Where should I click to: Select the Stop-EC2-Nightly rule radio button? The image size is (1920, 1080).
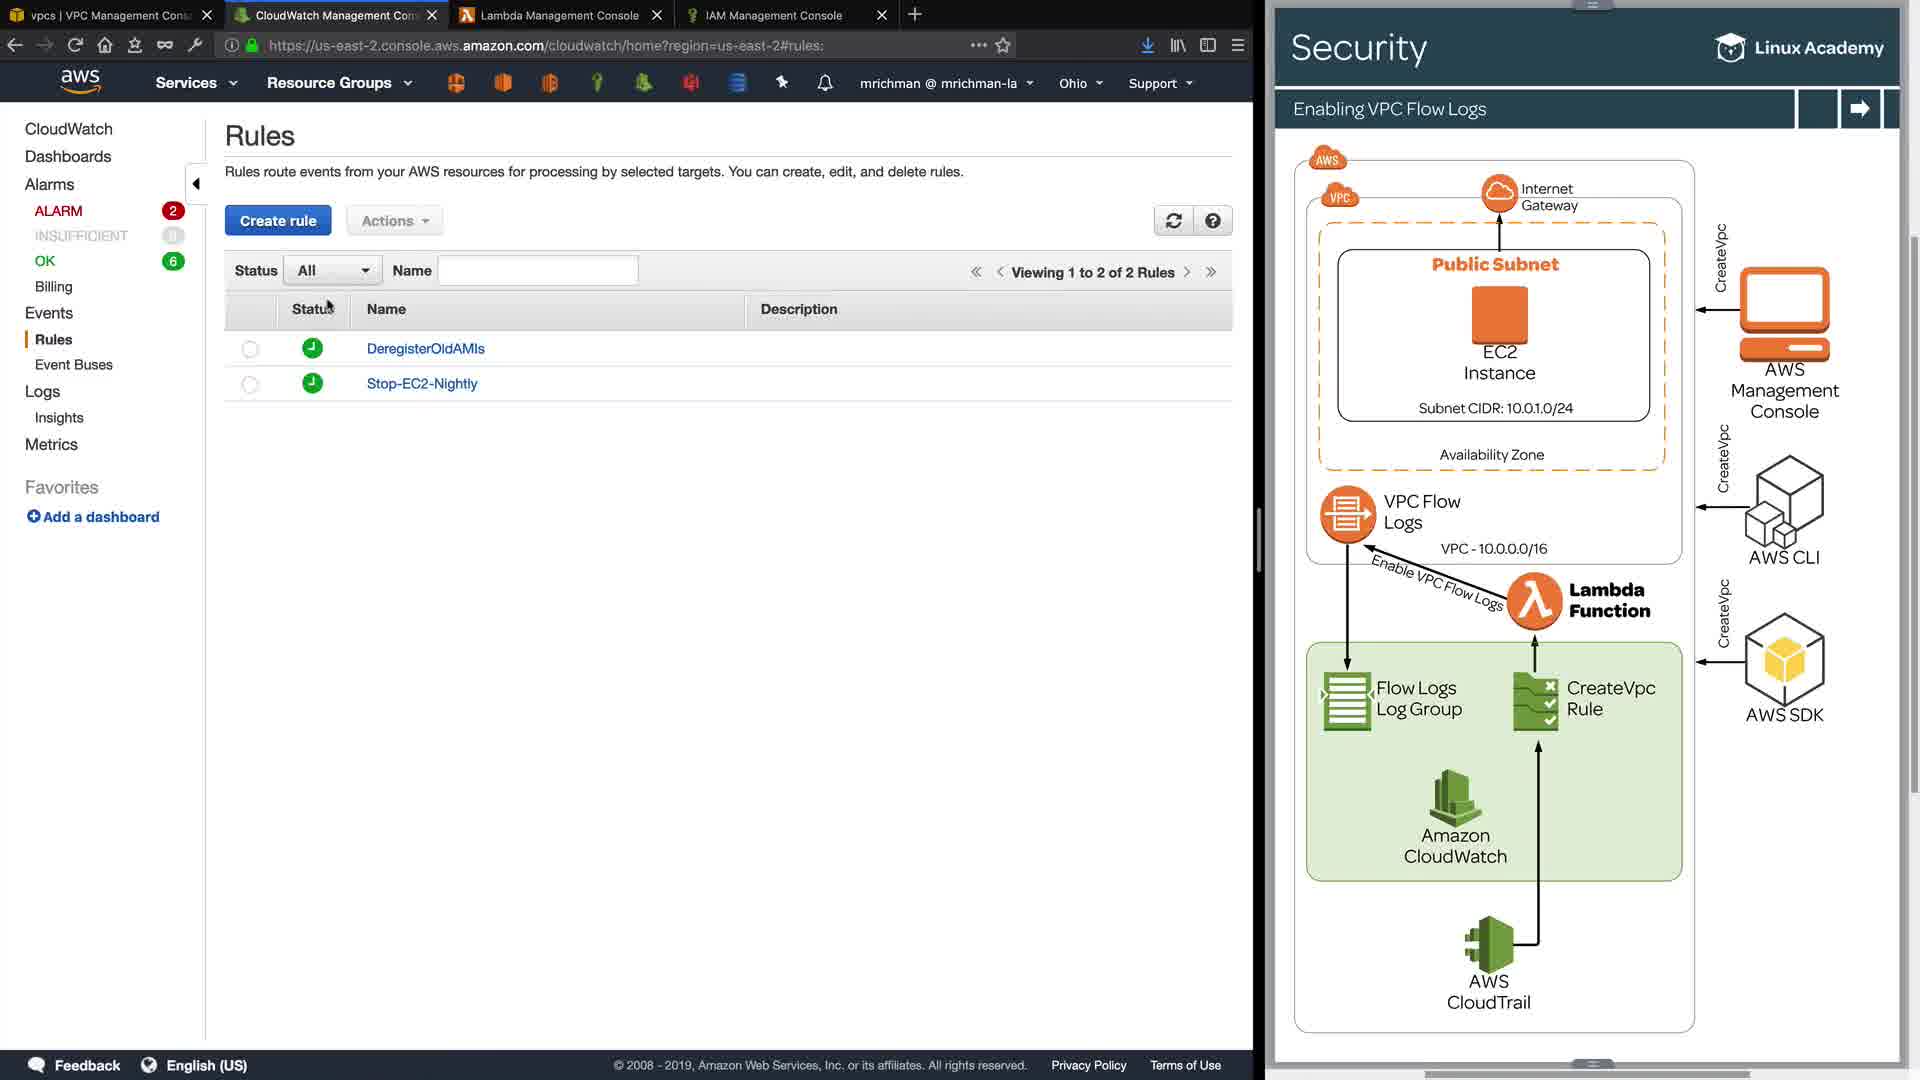tap(250, 384)
